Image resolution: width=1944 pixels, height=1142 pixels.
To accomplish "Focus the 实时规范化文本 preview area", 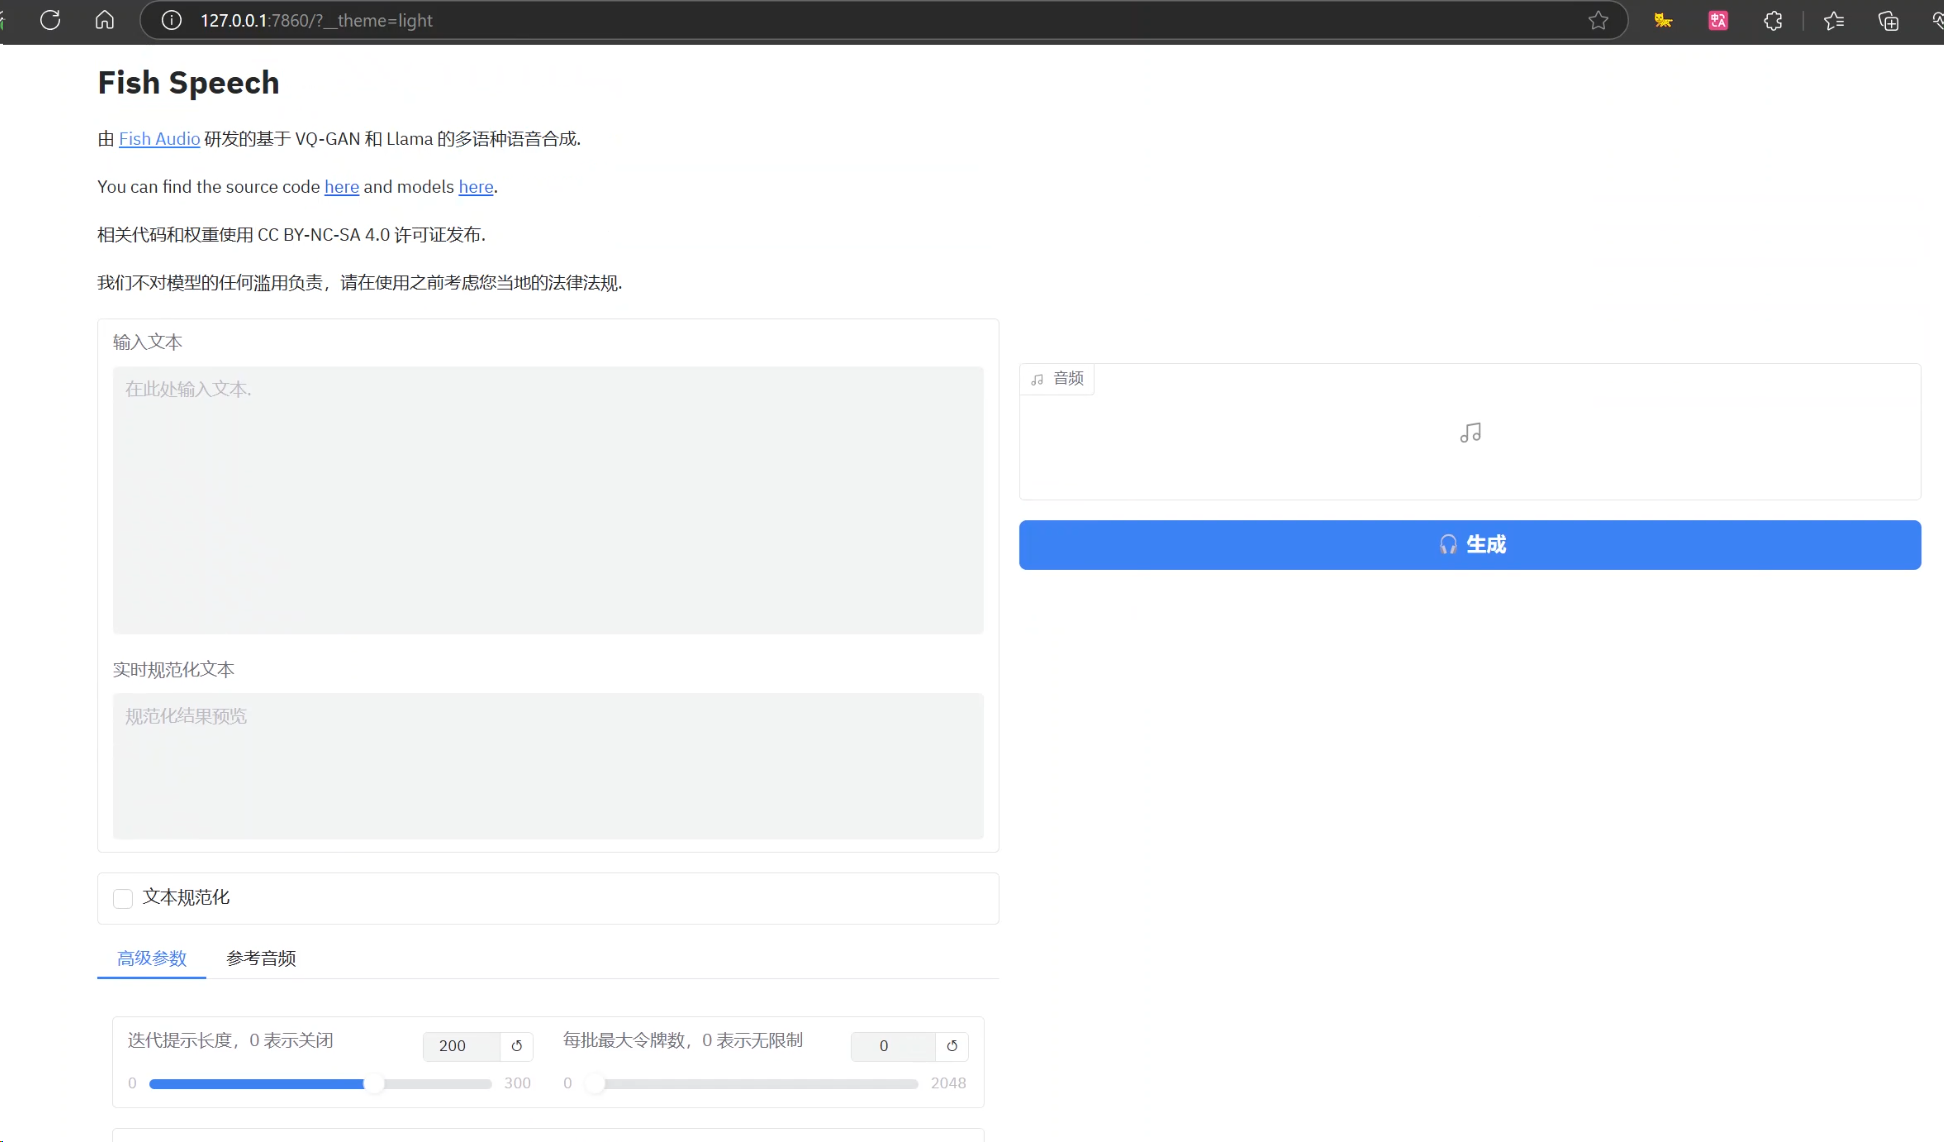I will click(x=548, y=766).
